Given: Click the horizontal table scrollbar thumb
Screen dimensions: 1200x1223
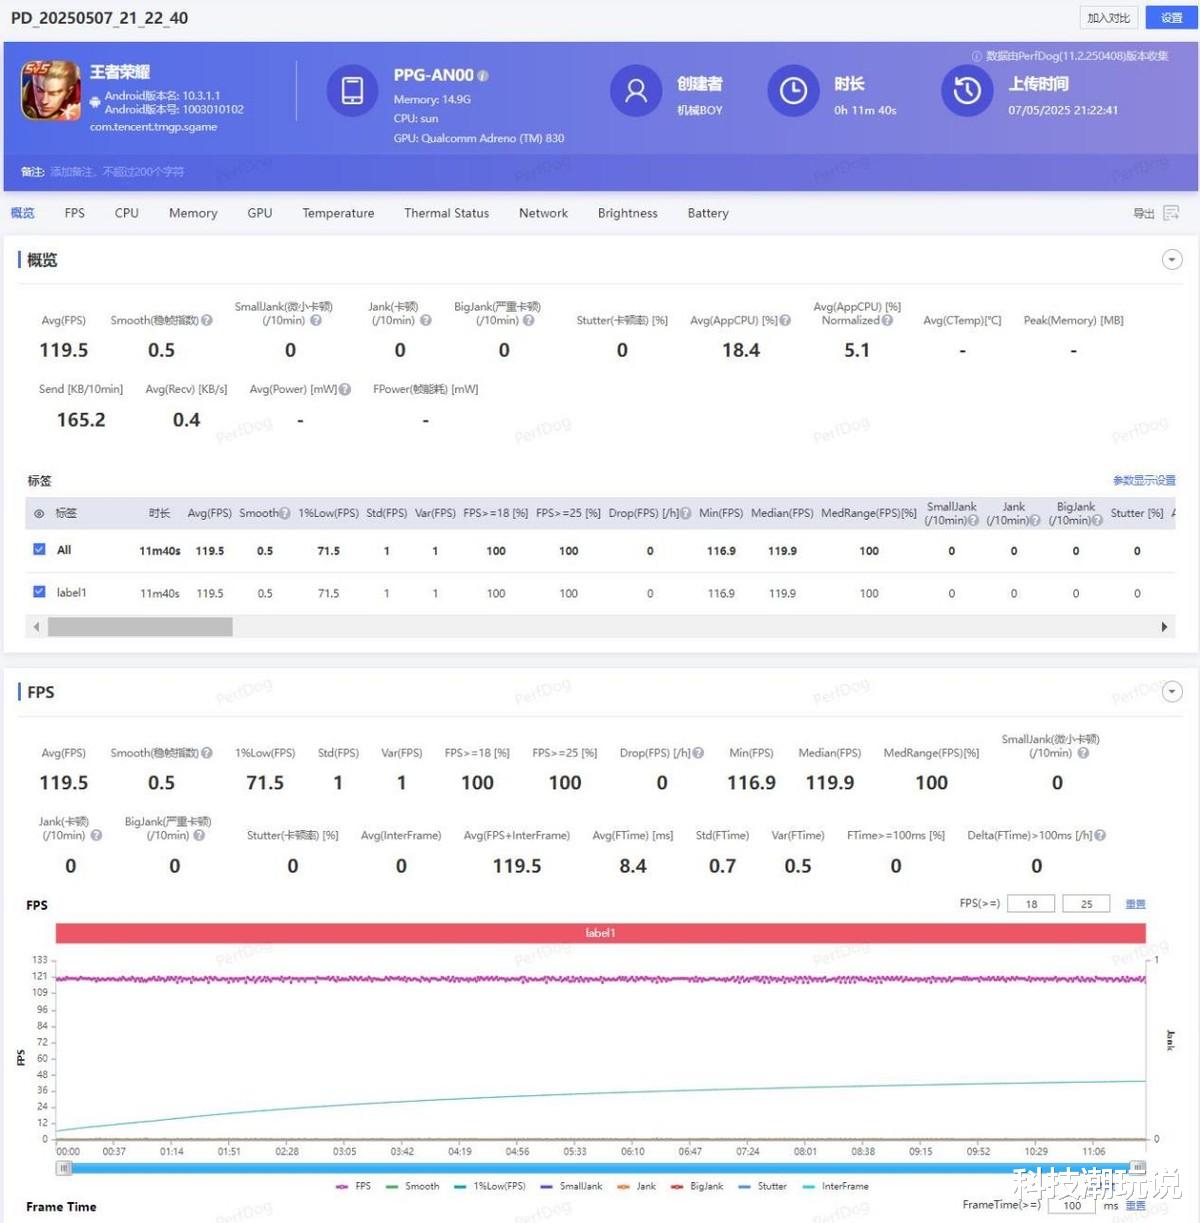Looking at the screenshot, I should (x=140, y=627).
